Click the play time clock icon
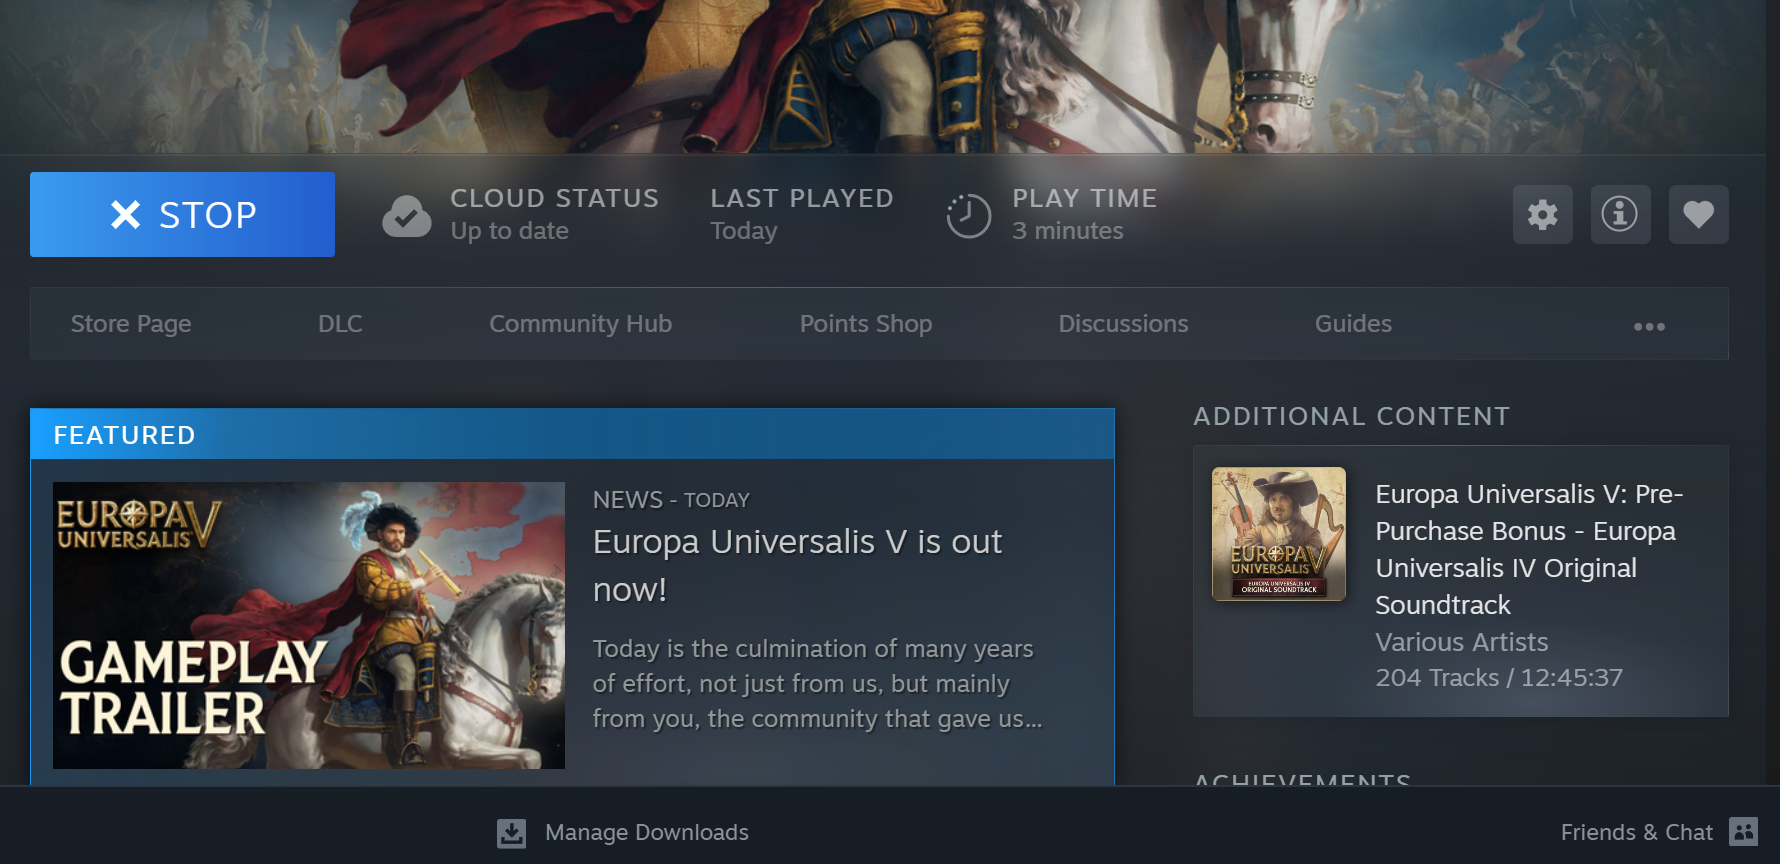The width and height of the screenshot is (1780, 864). [968, 215]
